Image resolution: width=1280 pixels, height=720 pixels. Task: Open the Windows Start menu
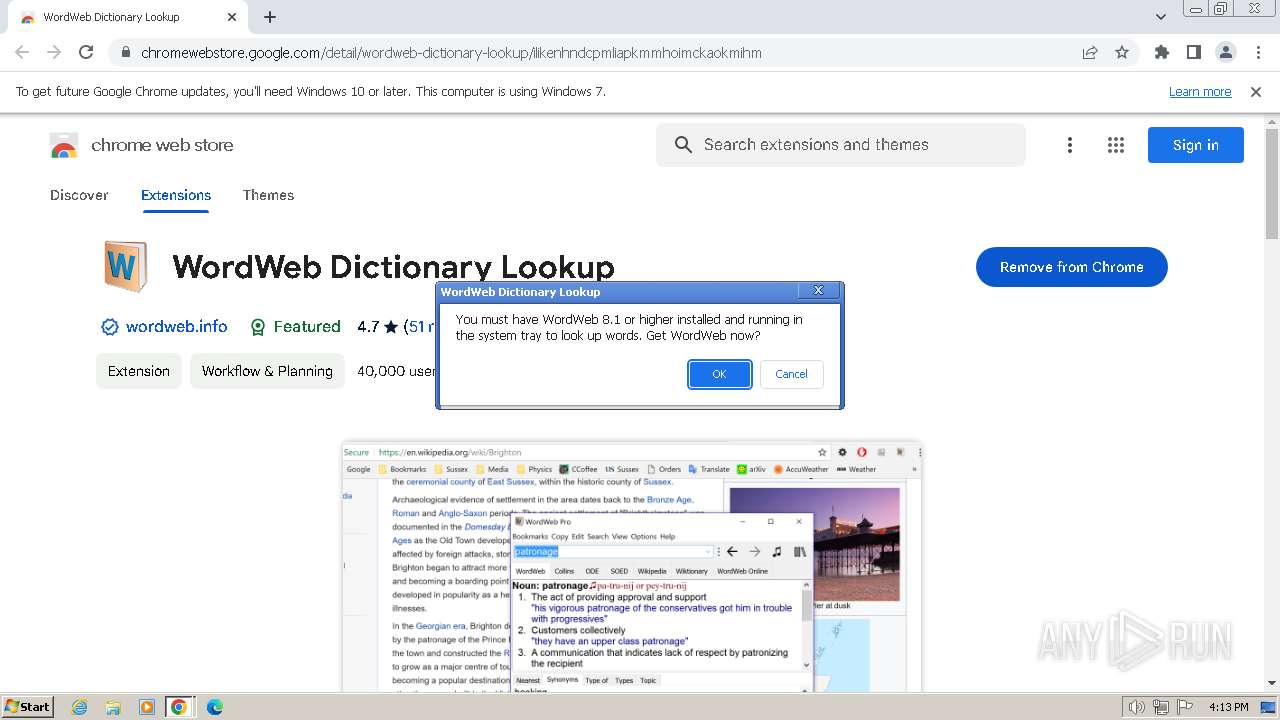pos(28,707)
